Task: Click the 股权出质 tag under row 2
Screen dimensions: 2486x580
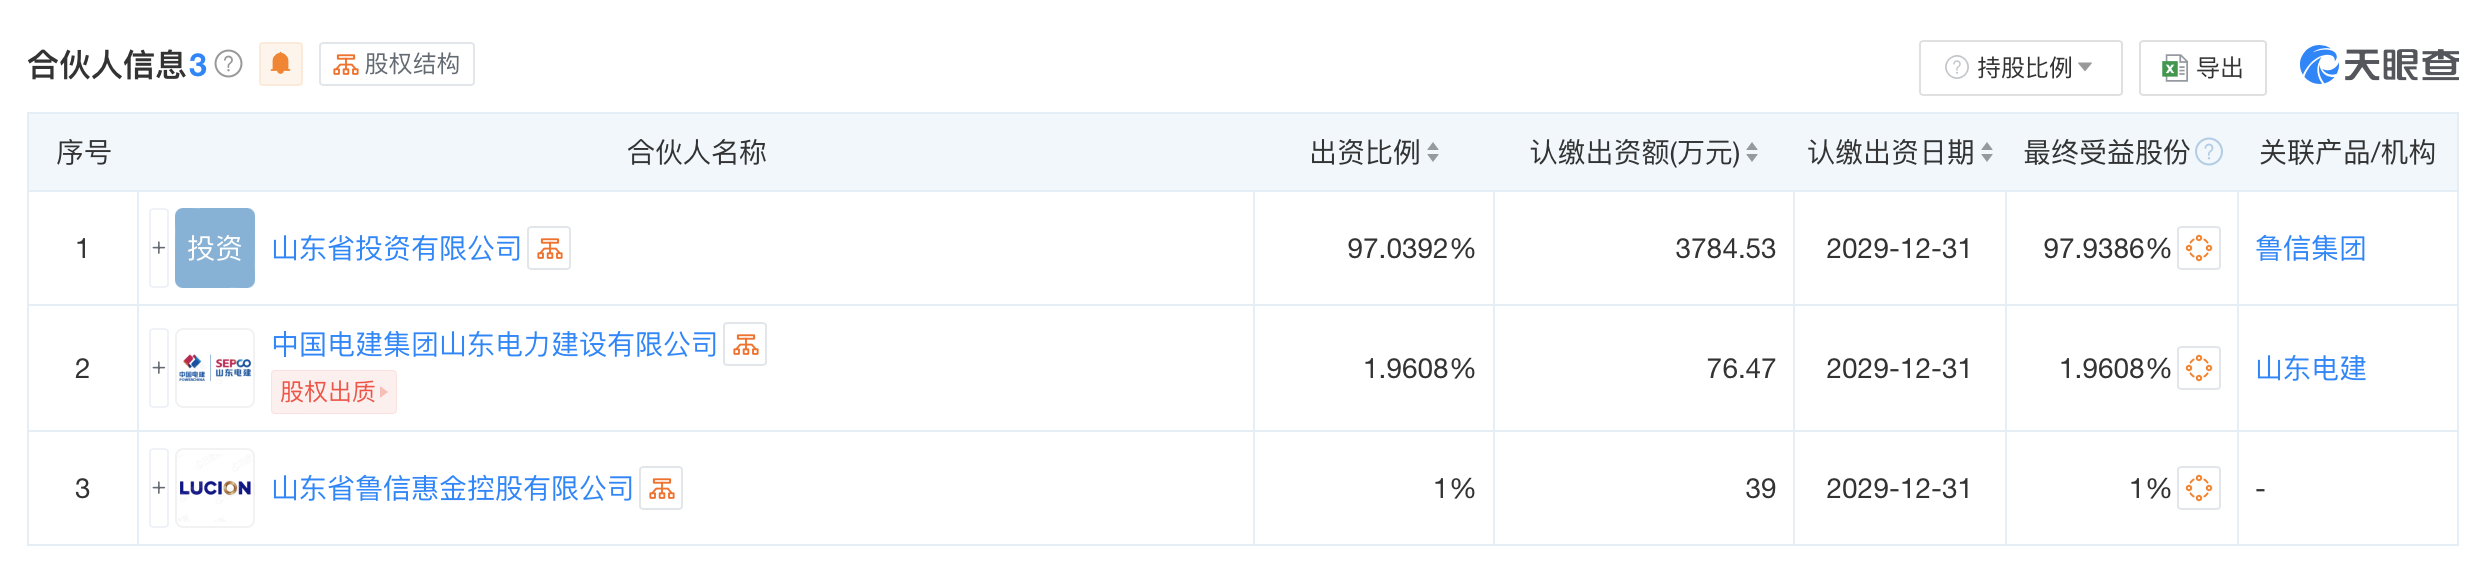Action: pyautogui.click(x=332, y=392)
